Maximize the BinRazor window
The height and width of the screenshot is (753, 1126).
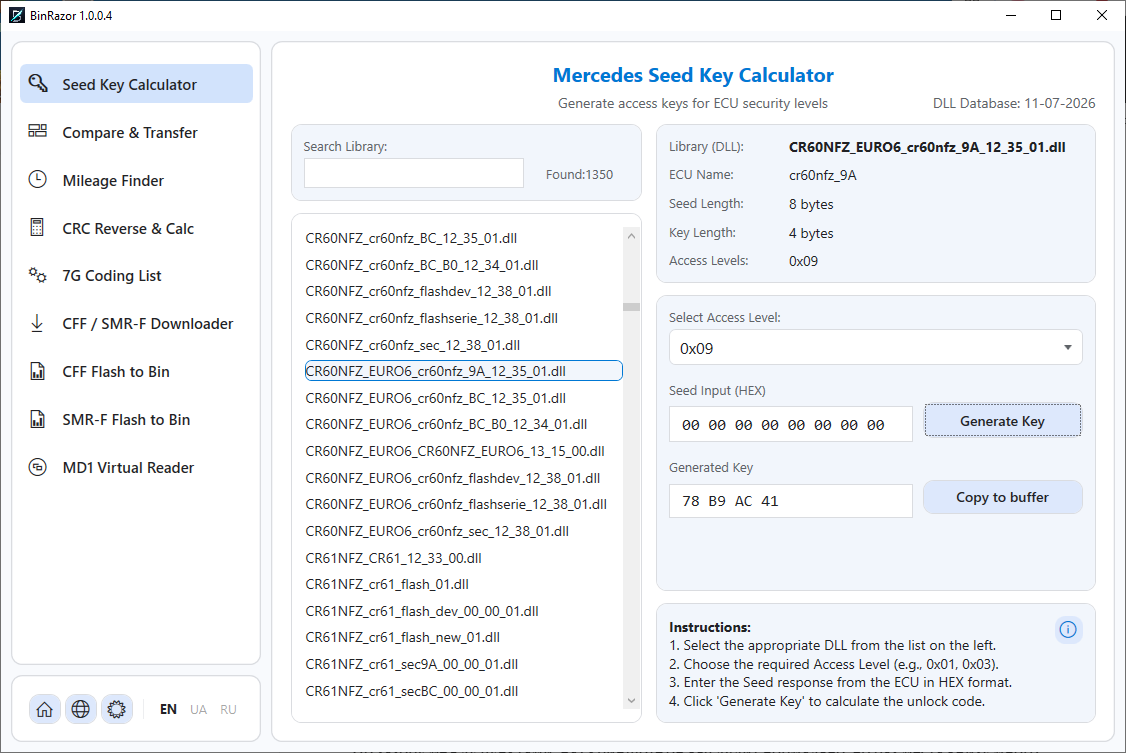[1056, 15]
